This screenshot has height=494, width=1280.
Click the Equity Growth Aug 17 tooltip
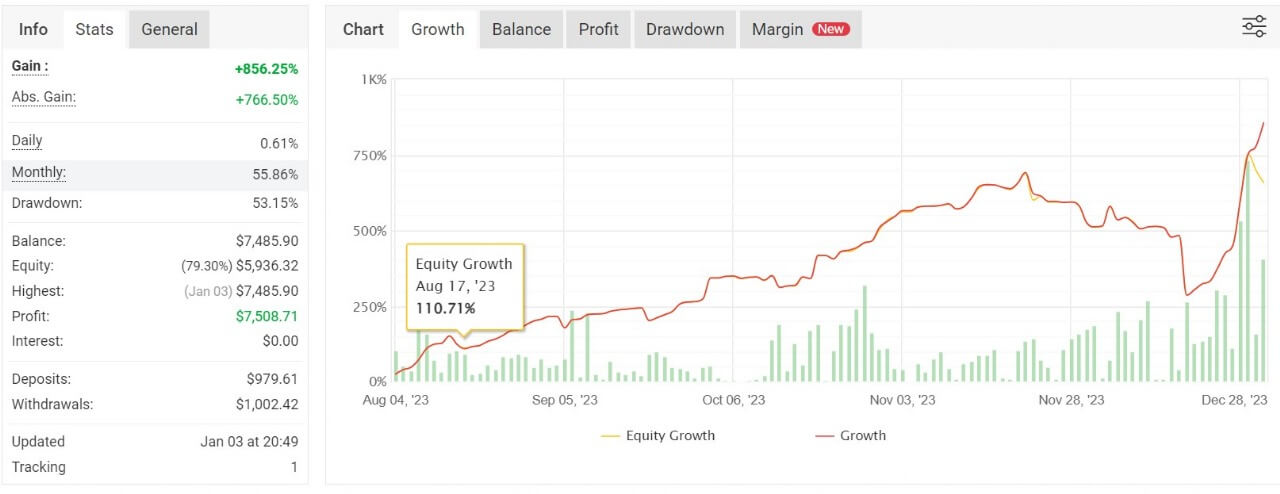tap(464, 286)
